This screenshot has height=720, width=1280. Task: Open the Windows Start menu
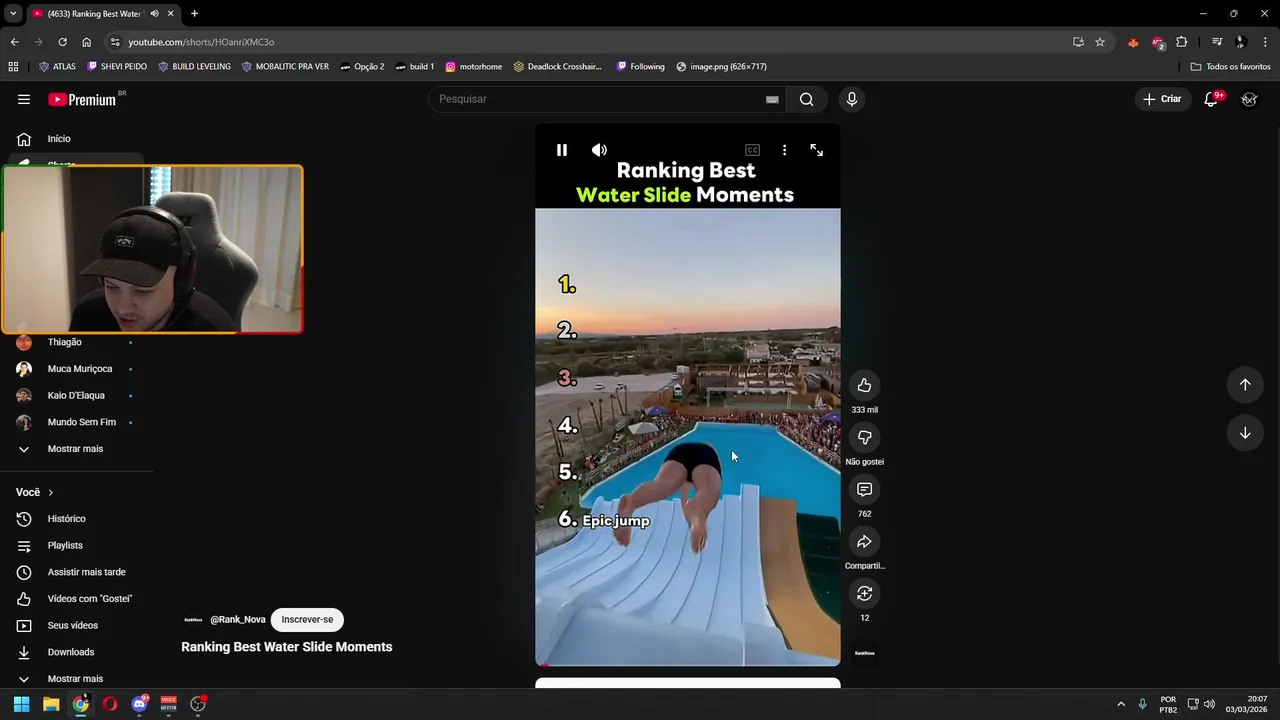click(22, 704)
